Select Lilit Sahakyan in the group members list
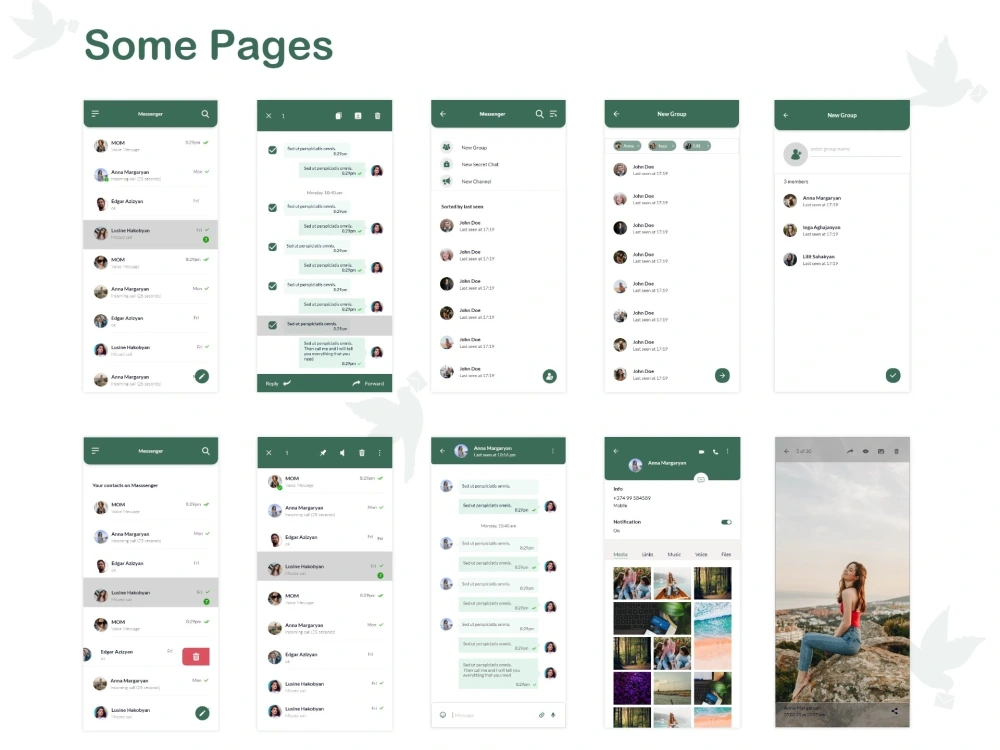The image size is (1000, 750). coord(842,260)
